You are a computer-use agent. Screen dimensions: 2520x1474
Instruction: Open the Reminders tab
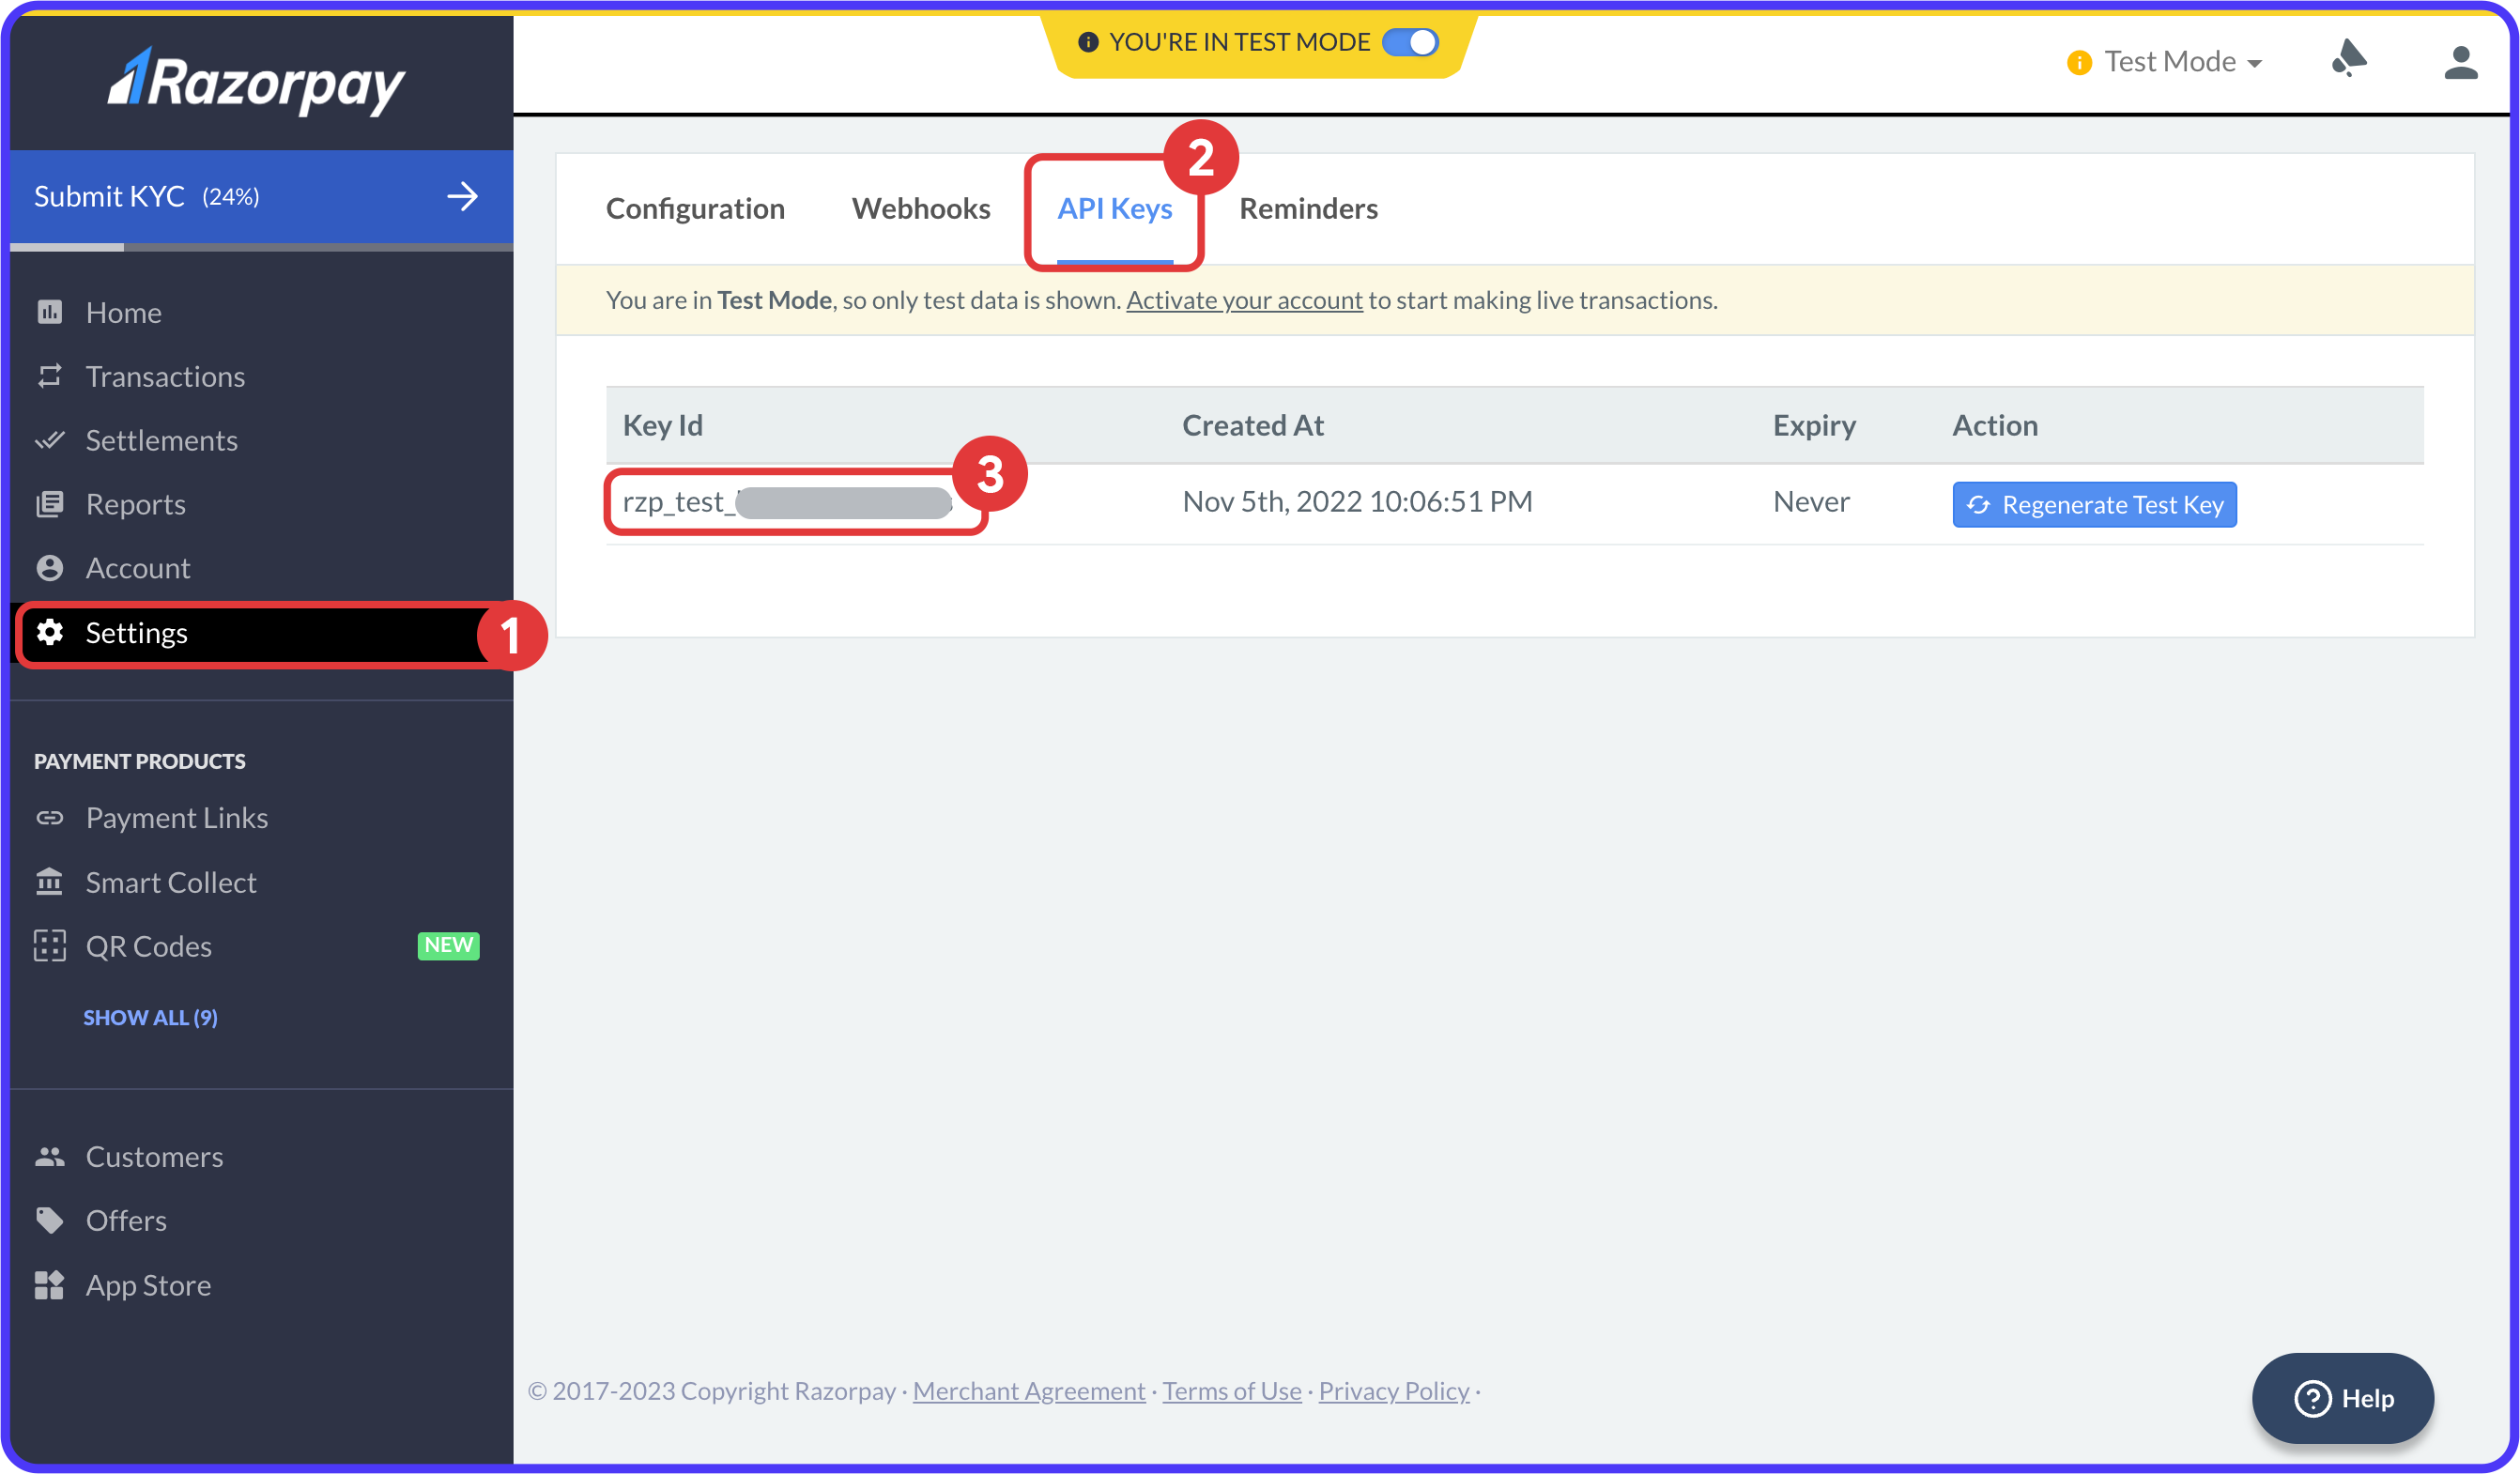pyautogui.click(x=1308, y=209)
